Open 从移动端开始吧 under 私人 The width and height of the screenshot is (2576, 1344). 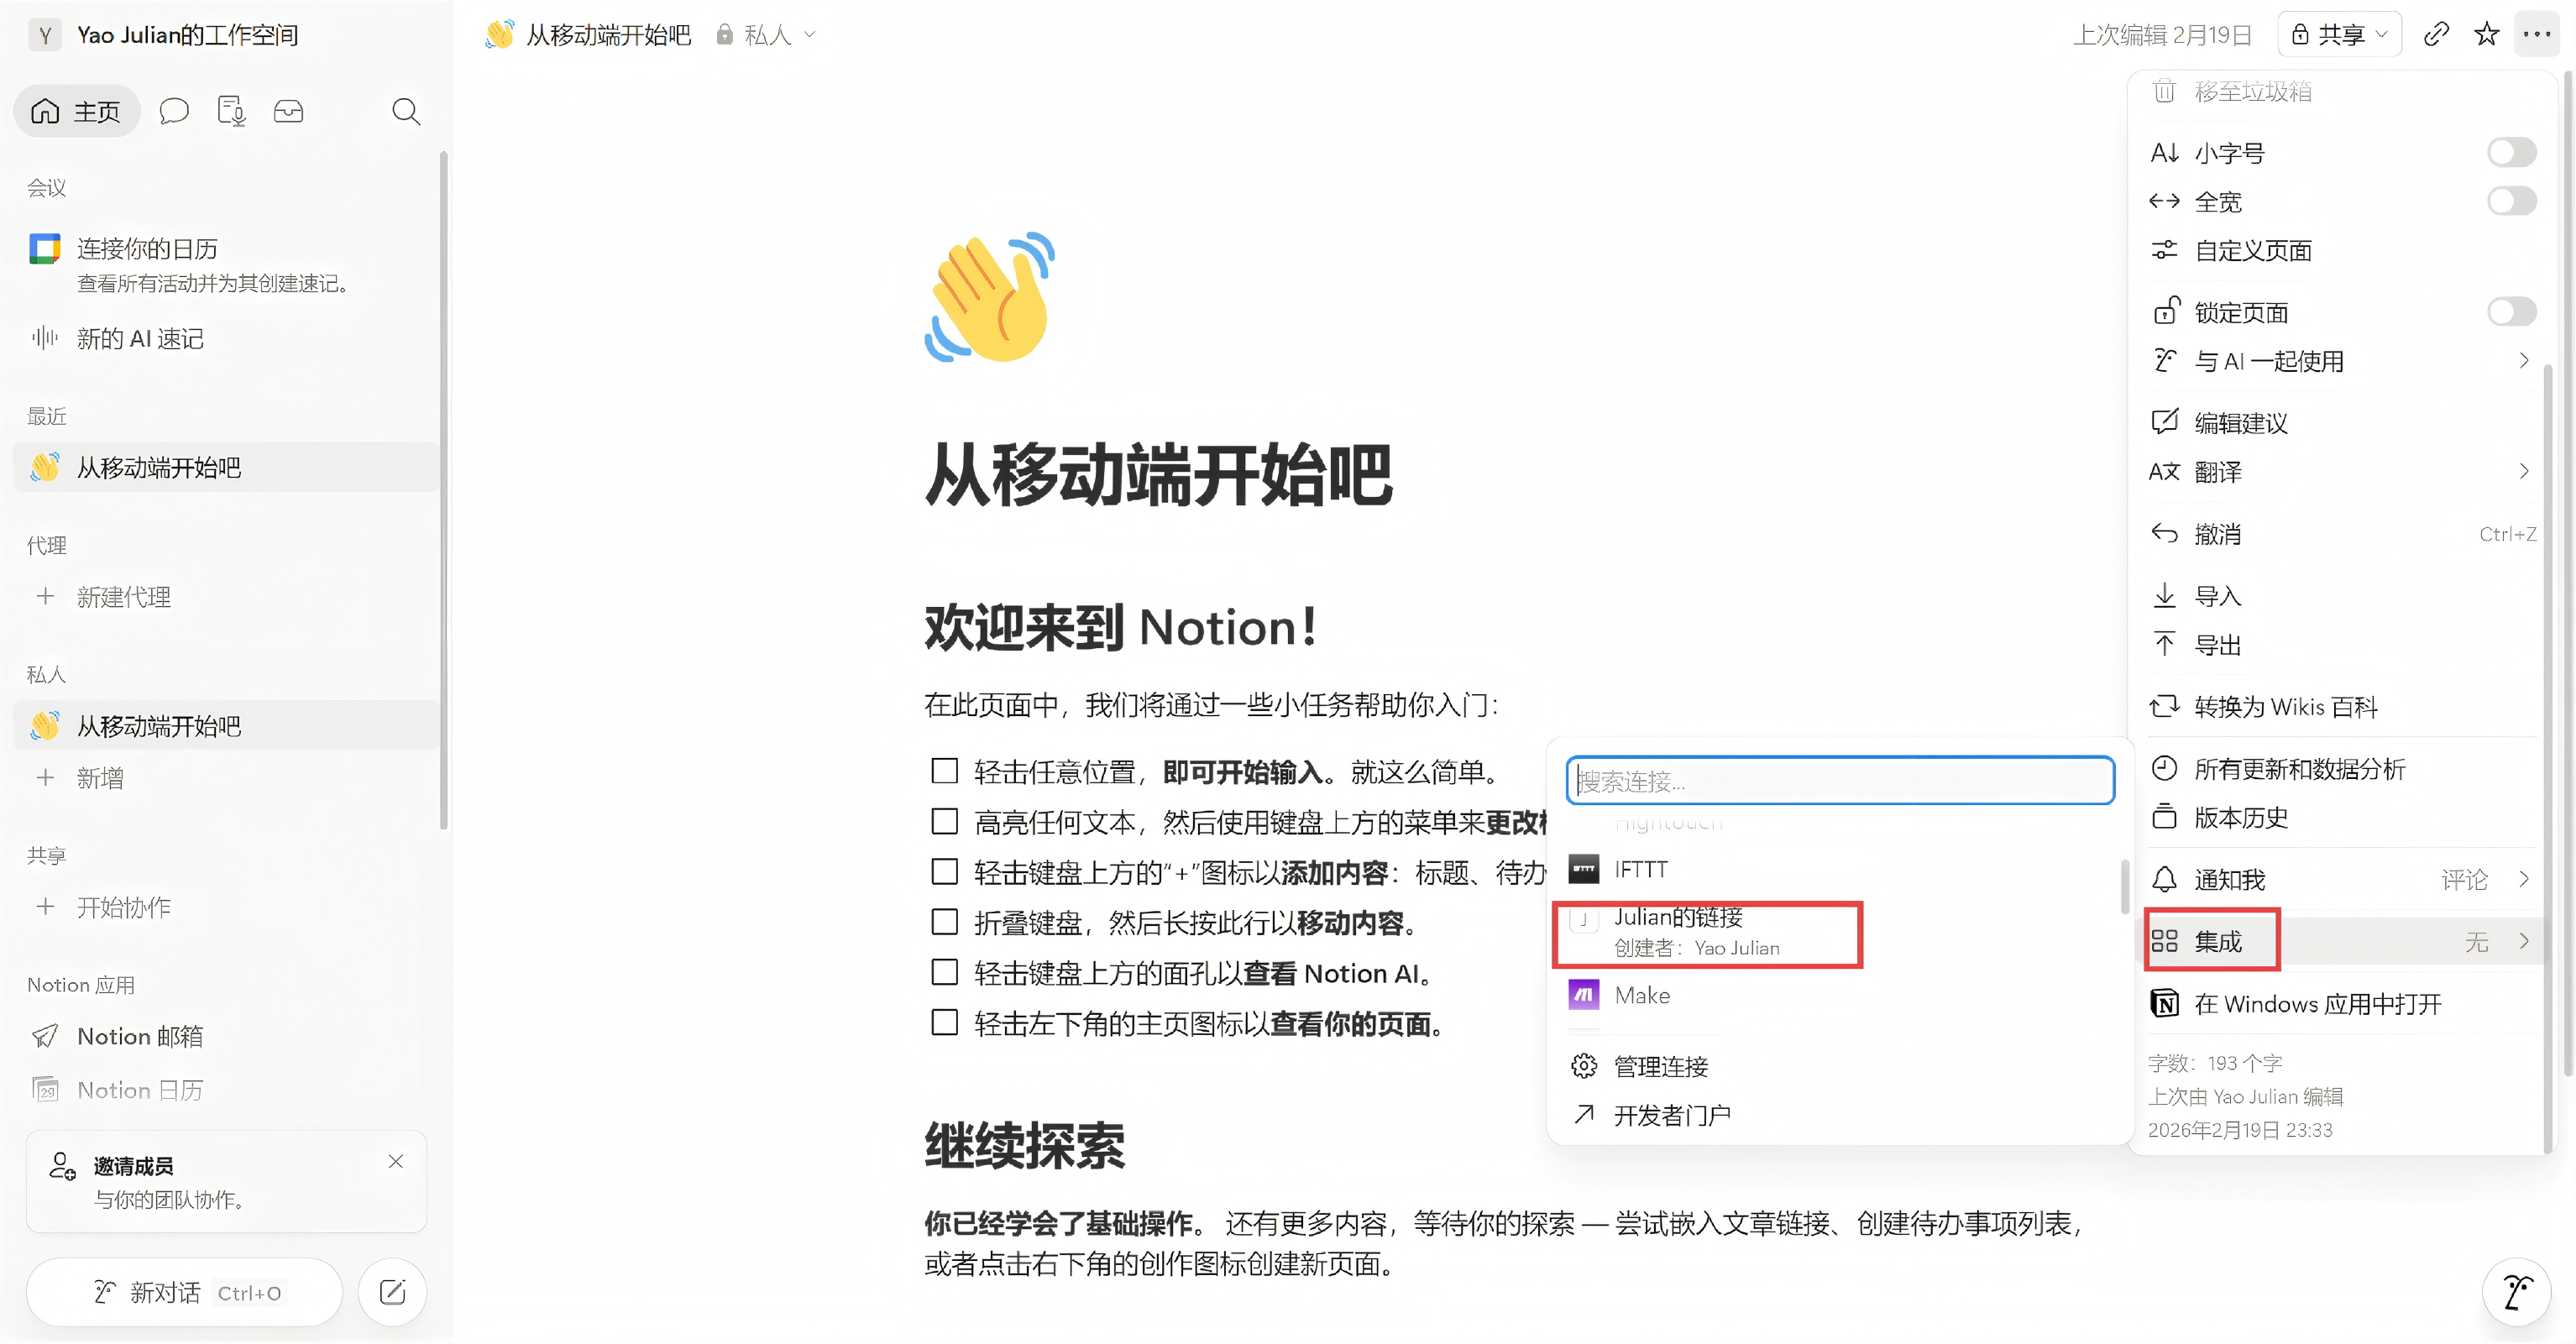[x=226, y=726]
